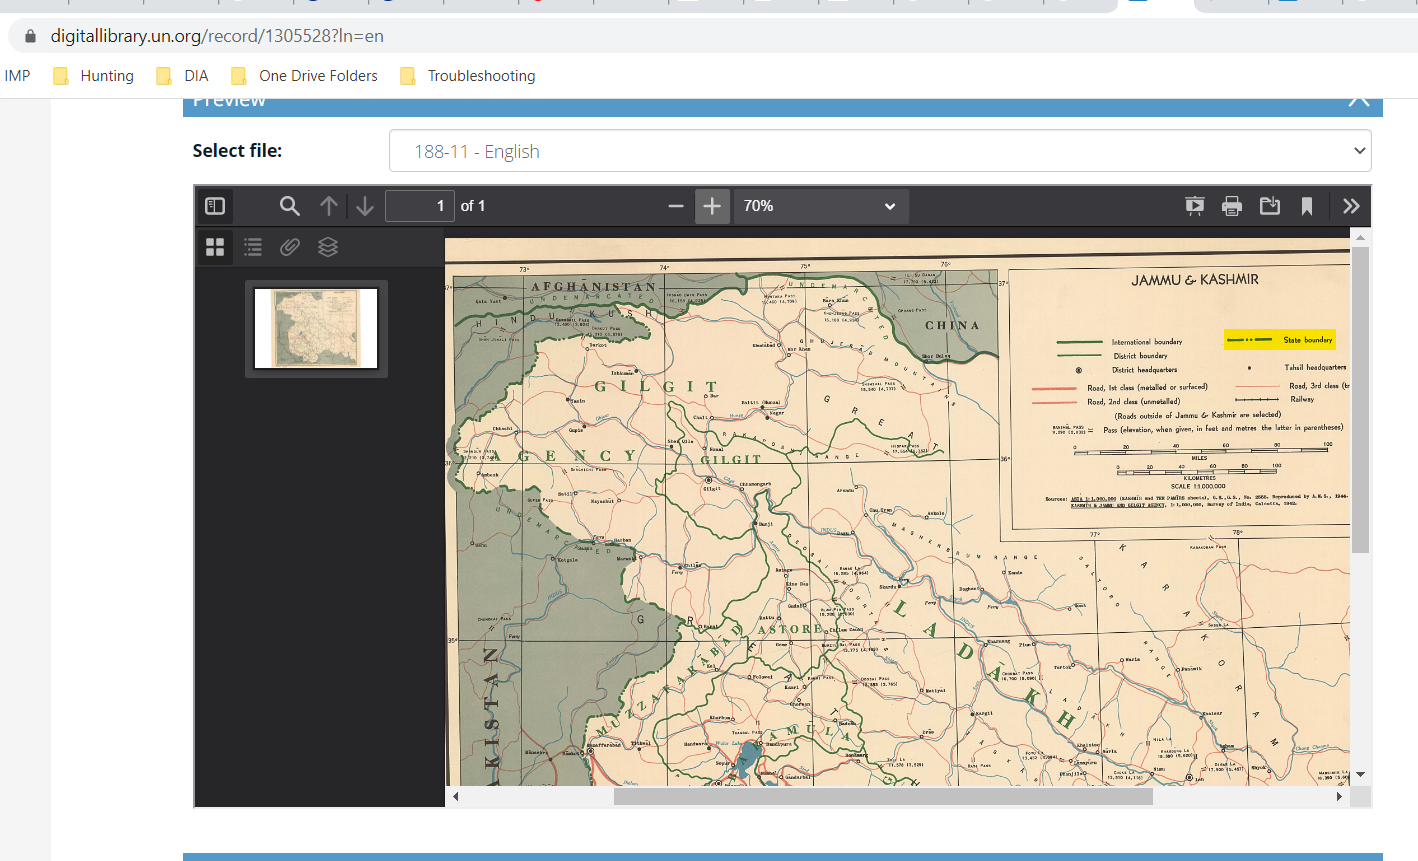Zoom in with the plus button

pos(712,206)
